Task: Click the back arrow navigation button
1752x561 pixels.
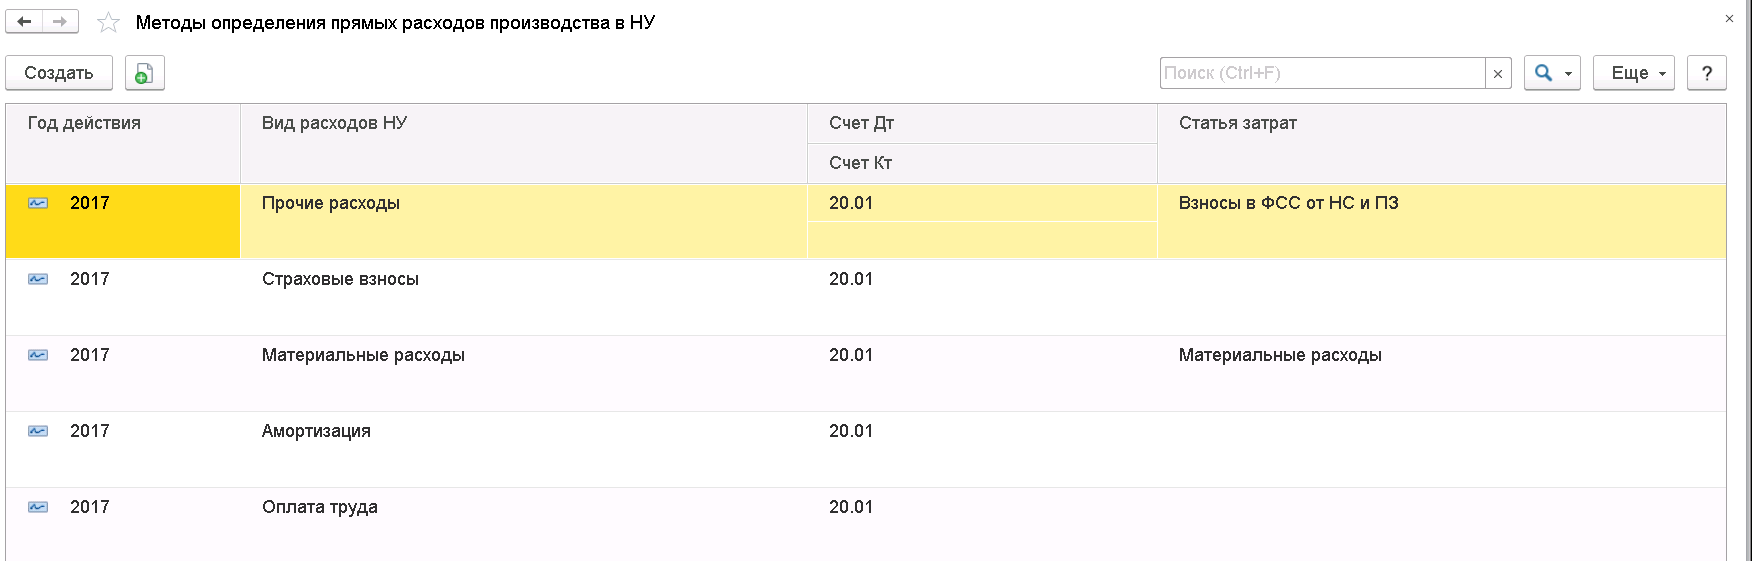Action: (25, 21)
